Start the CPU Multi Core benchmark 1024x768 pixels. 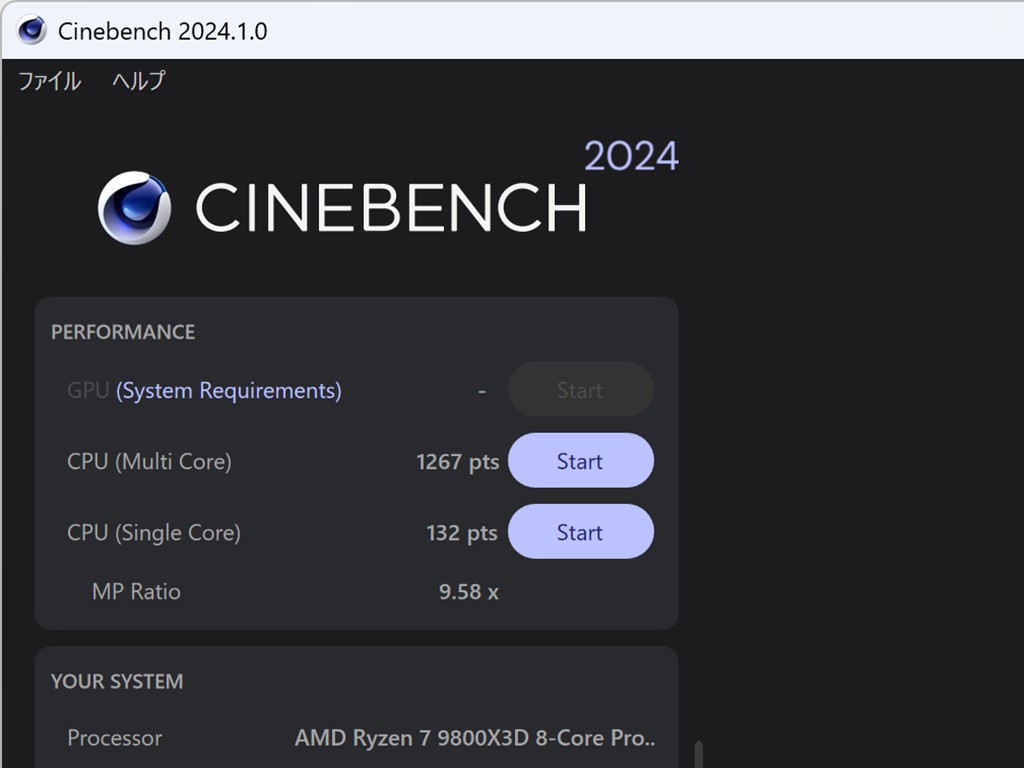(580, 461)
